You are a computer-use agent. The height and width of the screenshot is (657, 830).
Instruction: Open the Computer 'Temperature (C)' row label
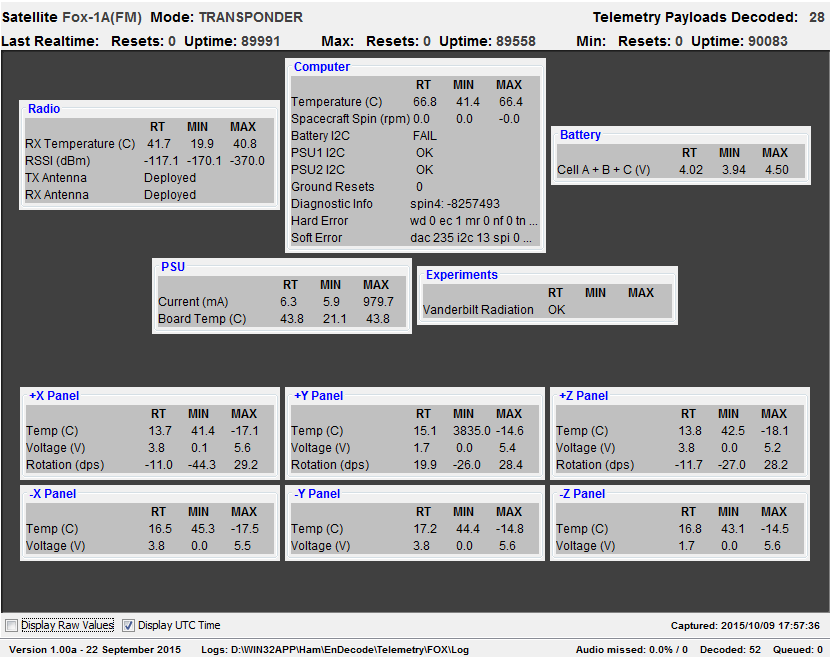coord(337,102)
